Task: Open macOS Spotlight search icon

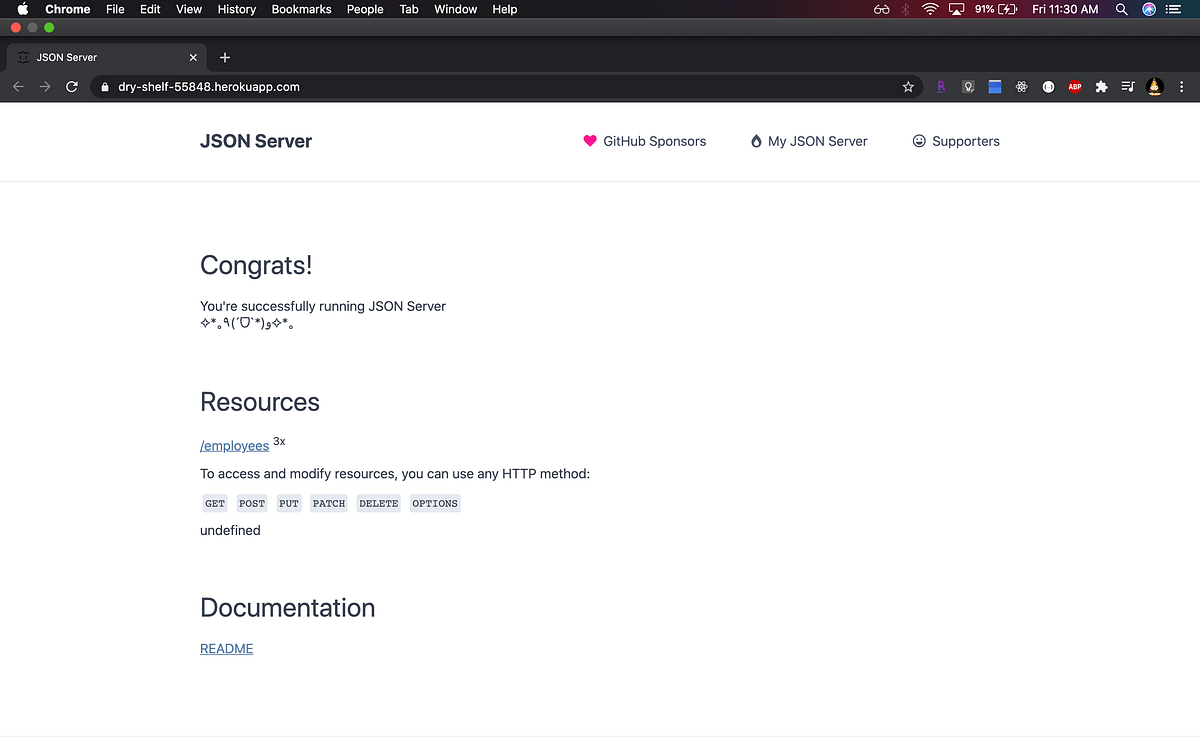Action: [x=1121, y=9]
